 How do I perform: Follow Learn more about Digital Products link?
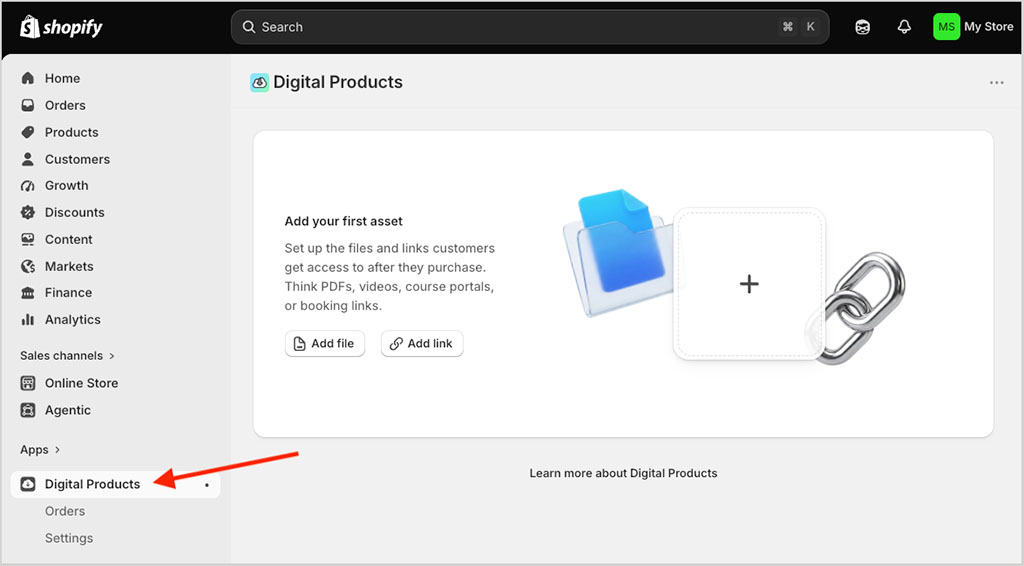click(x=623, y=473)
